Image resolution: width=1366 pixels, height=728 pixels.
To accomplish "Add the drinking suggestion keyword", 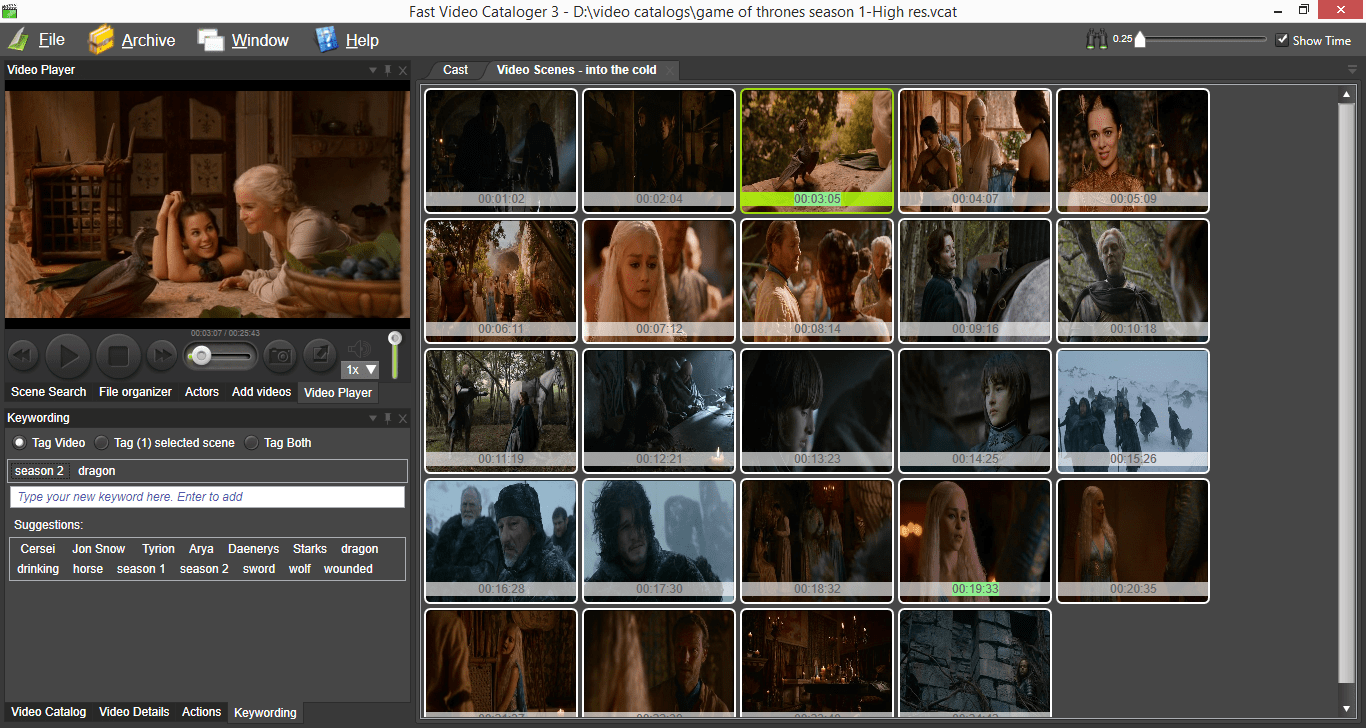I will 38,569.
